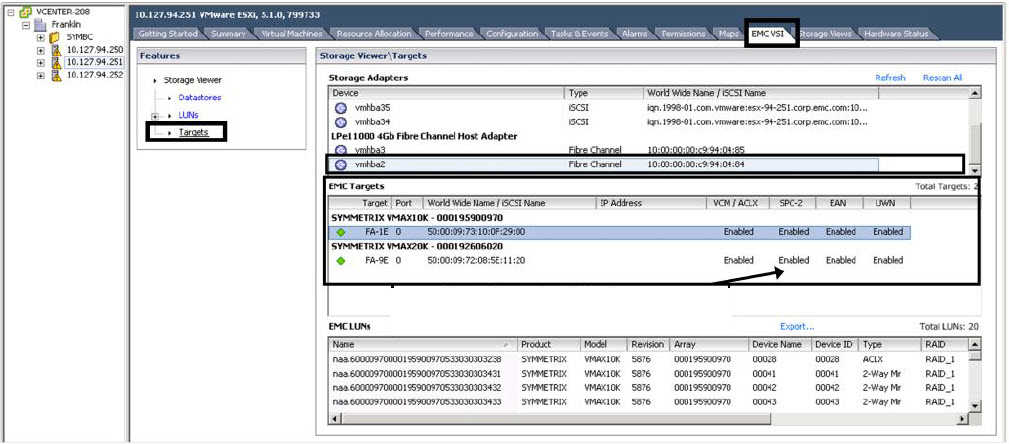The width and height of the screenshot is (1009, 444).
Task: Click the Rescan All link
Action: point(942,78)
